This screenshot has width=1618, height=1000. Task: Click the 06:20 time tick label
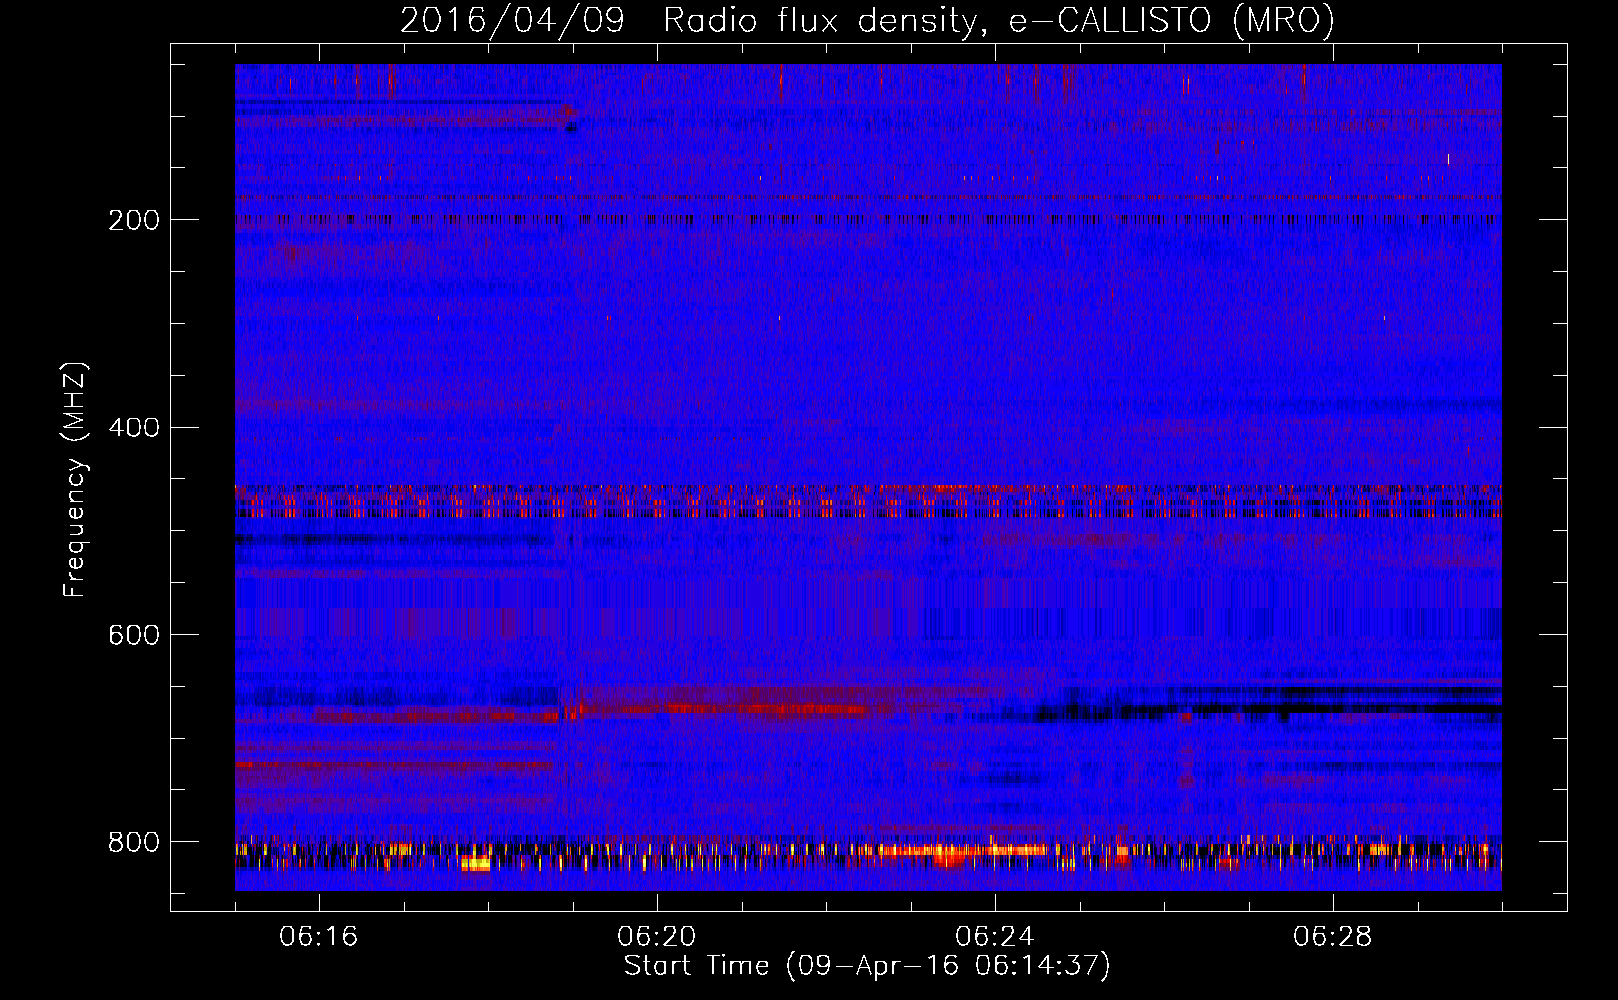[x=657, y=937]
